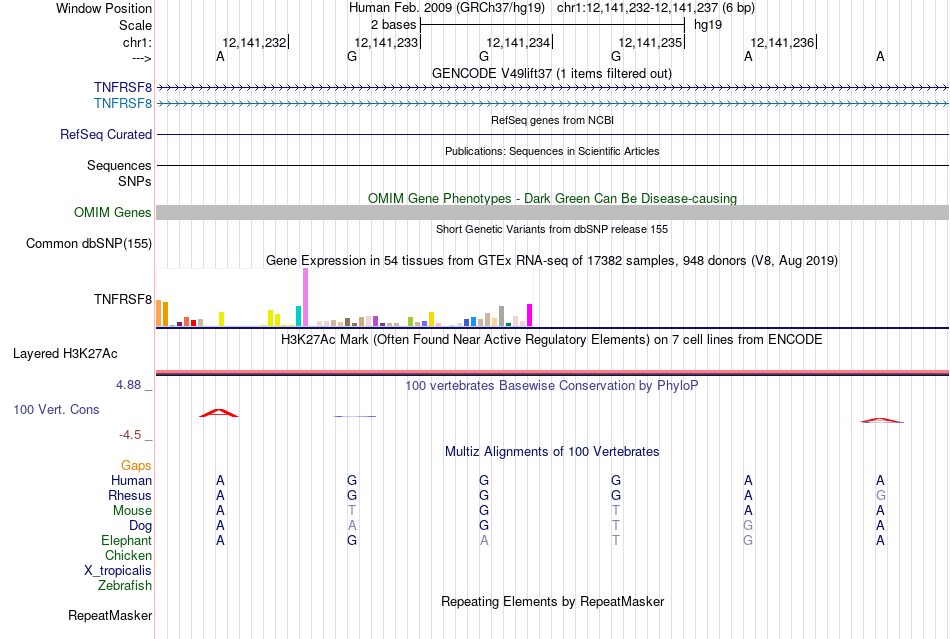Image resolution: width=950 pixels, height=639 pixels.
Task: Click the 2 bases scale bar
Action: [x=552, y=25]
